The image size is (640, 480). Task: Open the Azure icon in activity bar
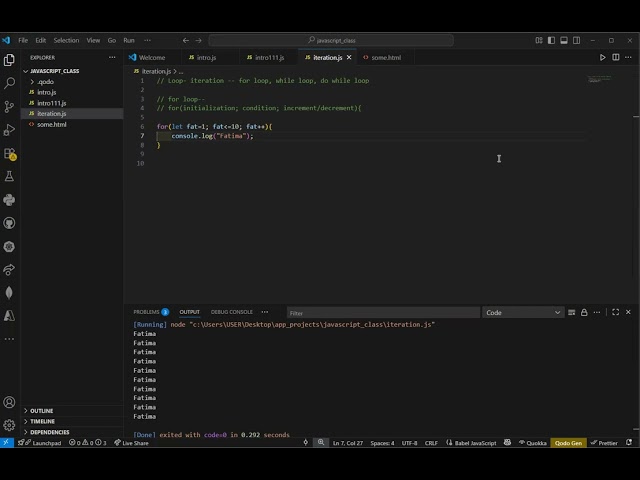(x=9, y=316)
